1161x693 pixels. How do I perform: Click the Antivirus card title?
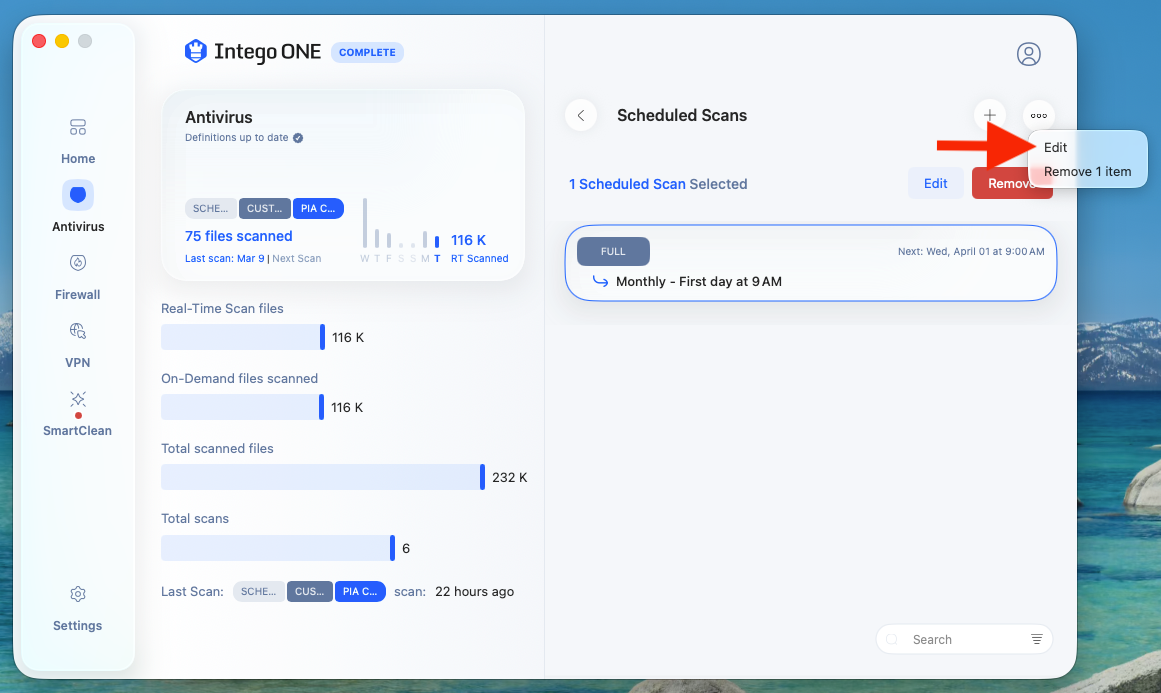218,117
